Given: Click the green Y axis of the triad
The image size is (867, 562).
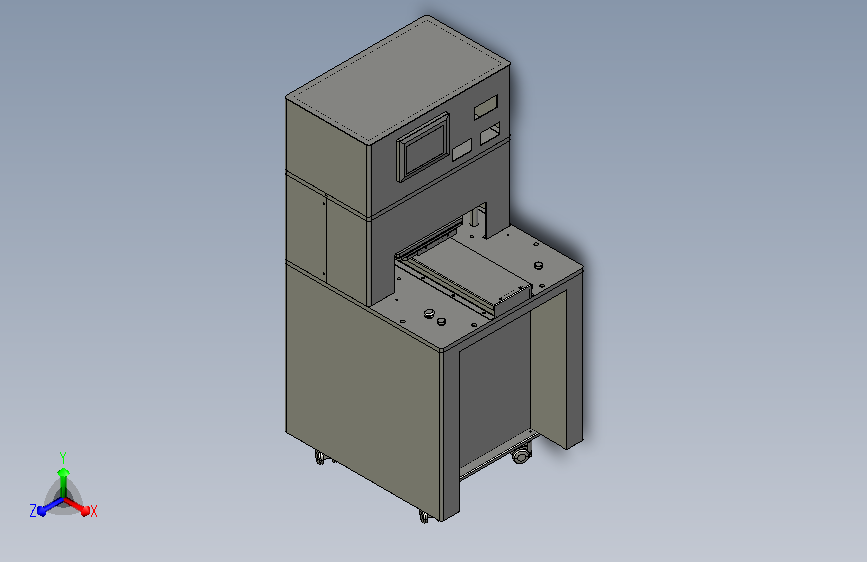Looking at the screenshot, I should coord(64,483).
